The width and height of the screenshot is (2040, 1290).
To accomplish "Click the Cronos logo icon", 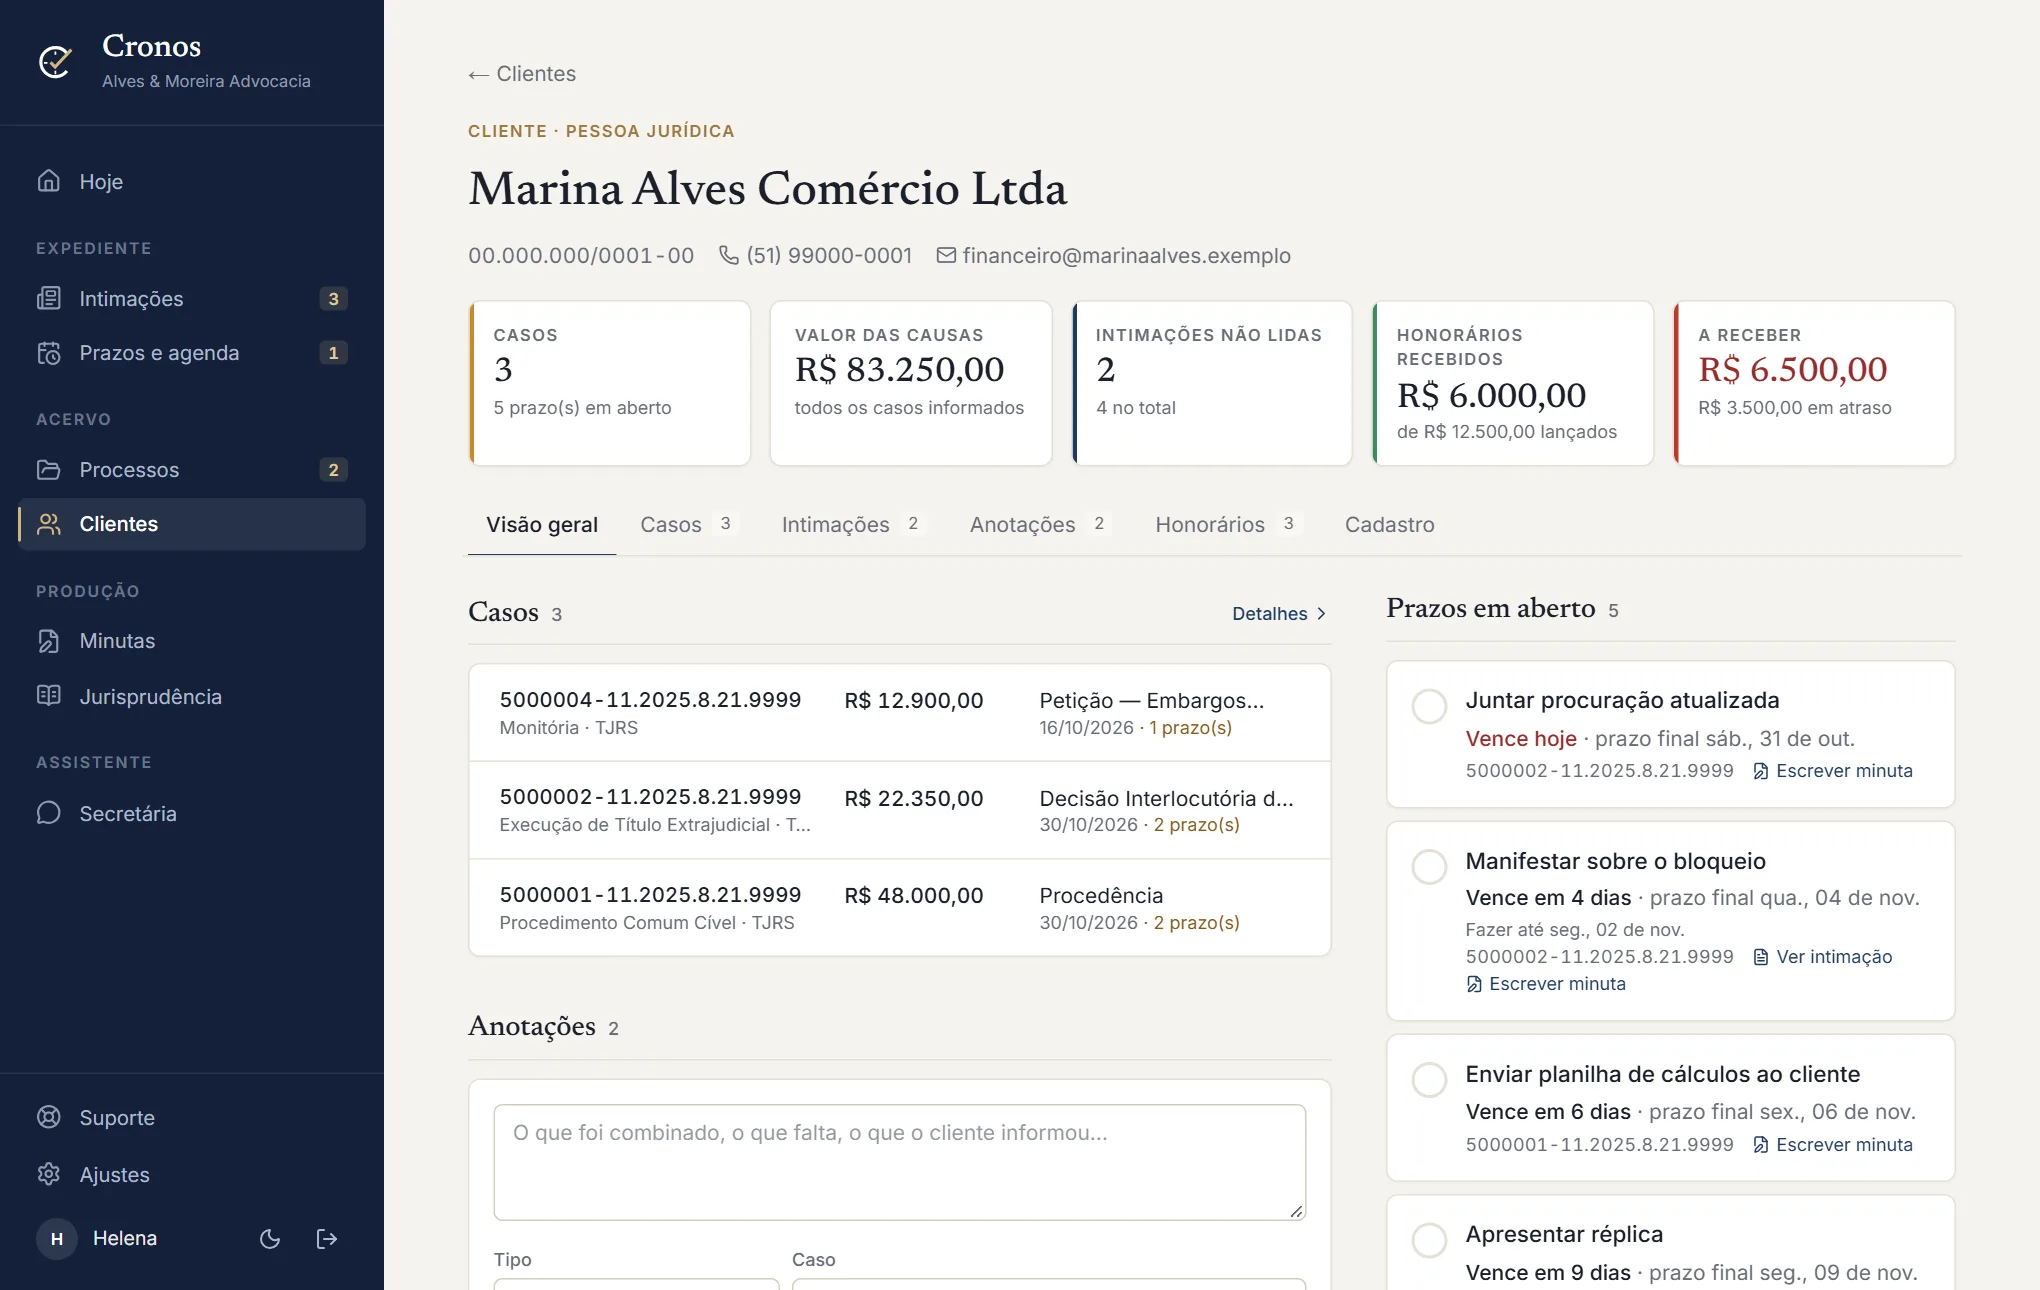I will (x=55, y=62).
